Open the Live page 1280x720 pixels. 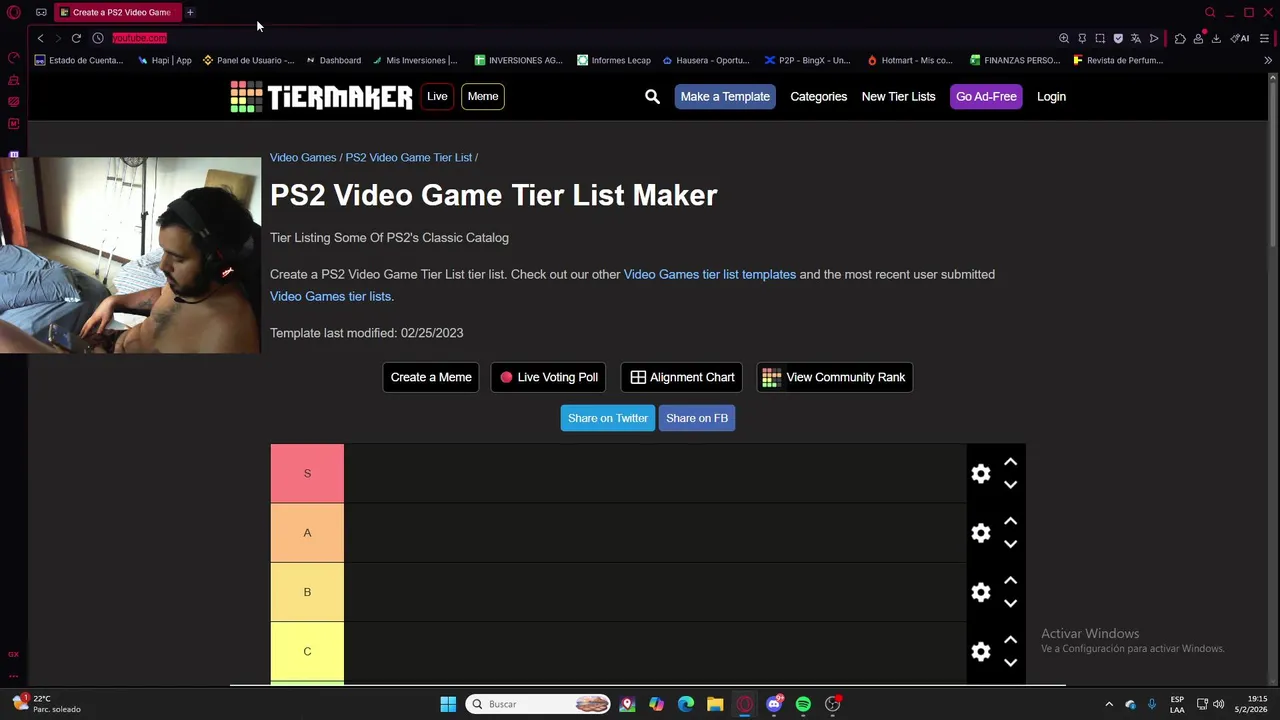pyautogui.click(x=437, y=97)
